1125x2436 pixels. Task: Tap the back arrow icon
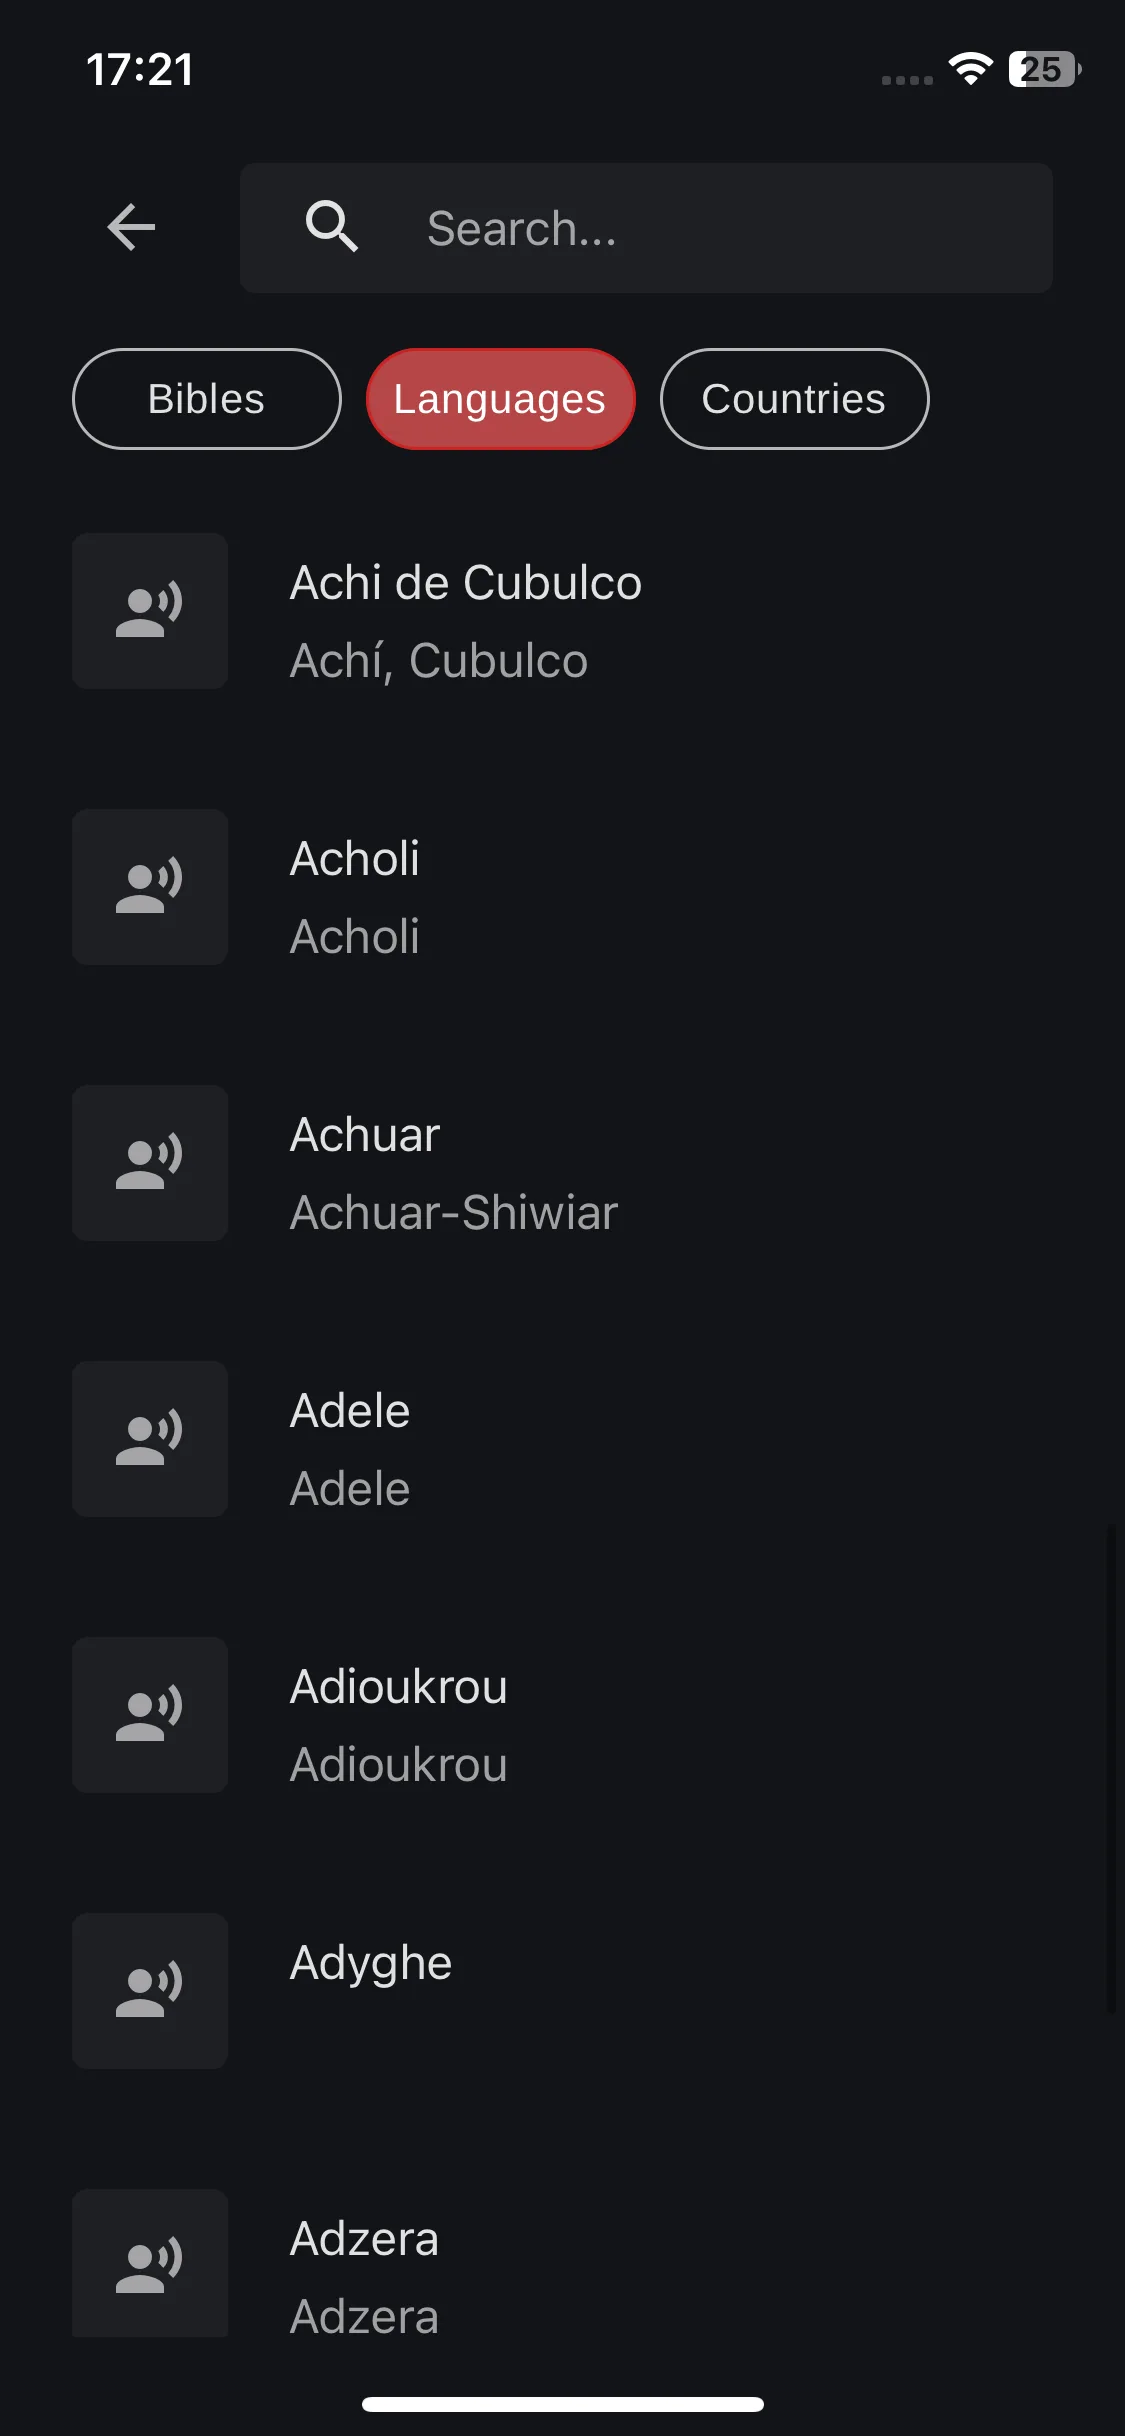(x=131, y=227)
